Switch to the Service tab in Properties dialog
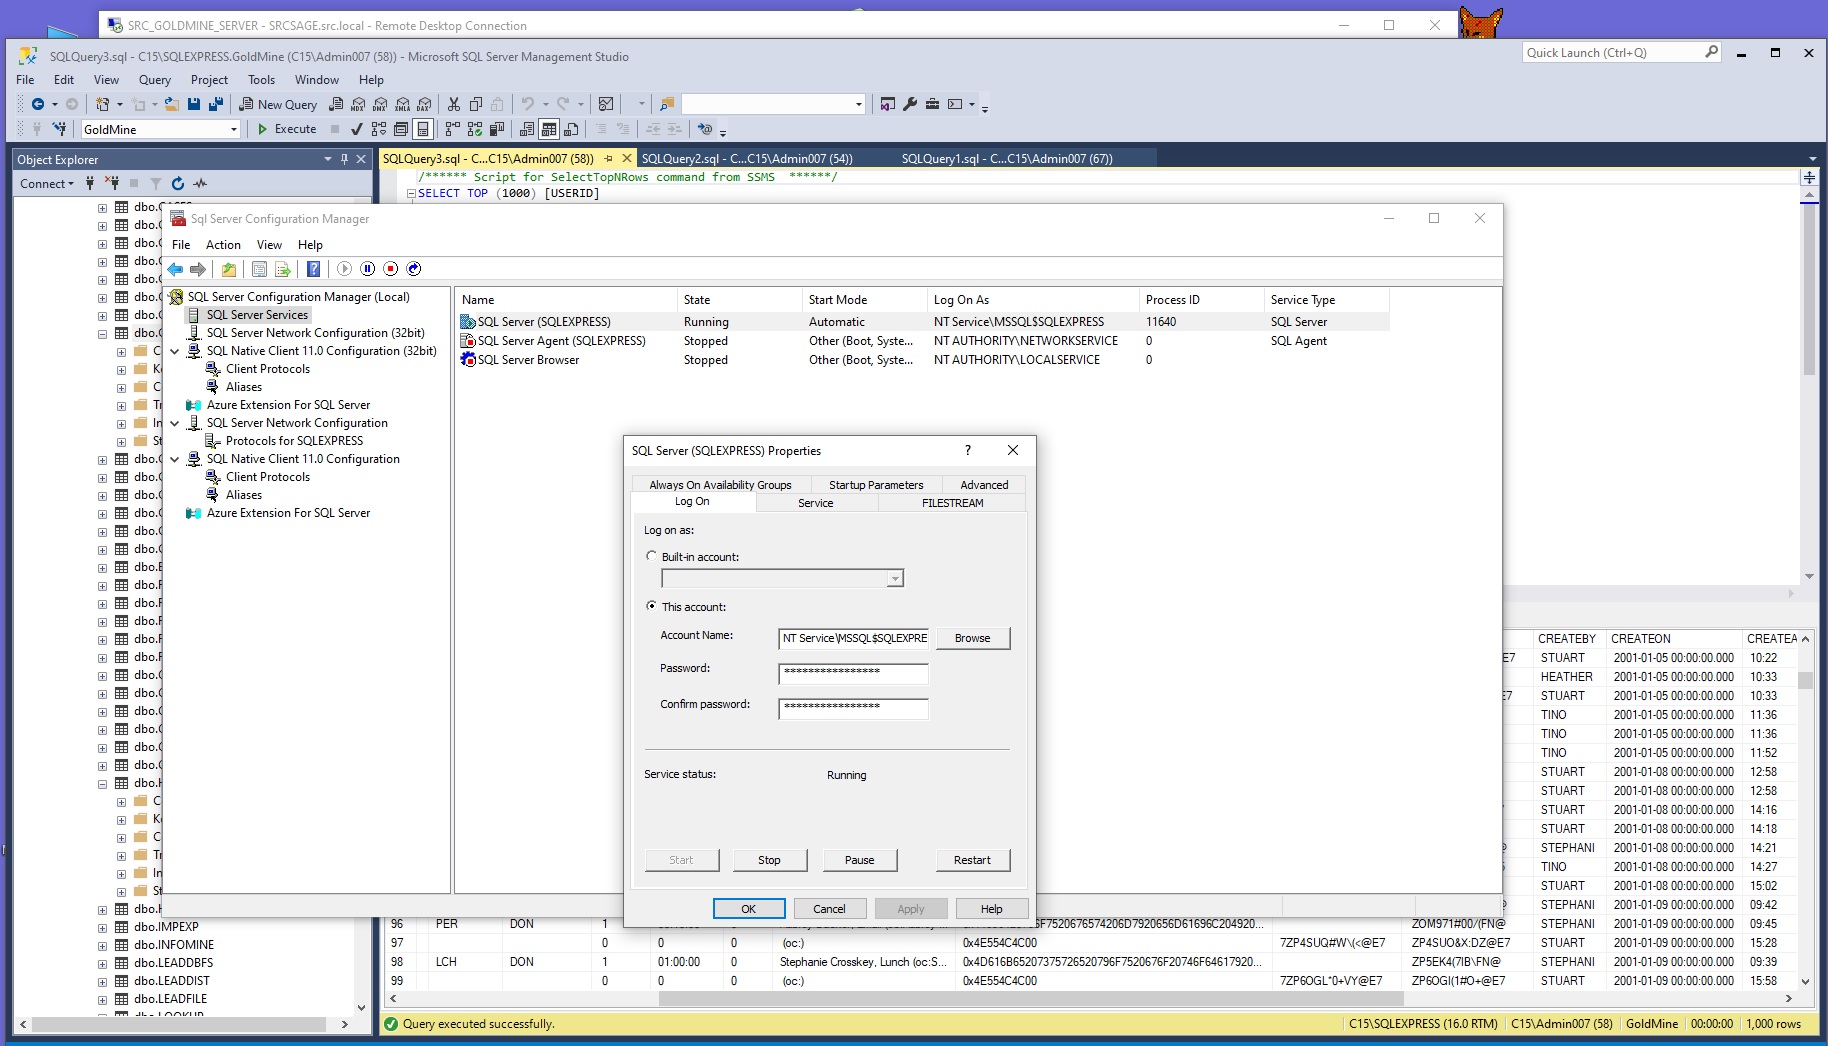This screenshot has width=1828, height=1046. tap(816, 503)
